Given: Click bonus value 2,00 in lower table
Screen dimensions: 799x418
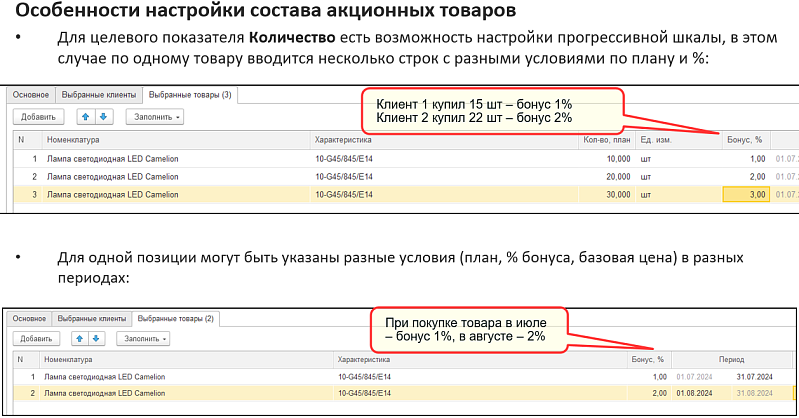Looking at the screenshot, I should (x=659, y=394).
